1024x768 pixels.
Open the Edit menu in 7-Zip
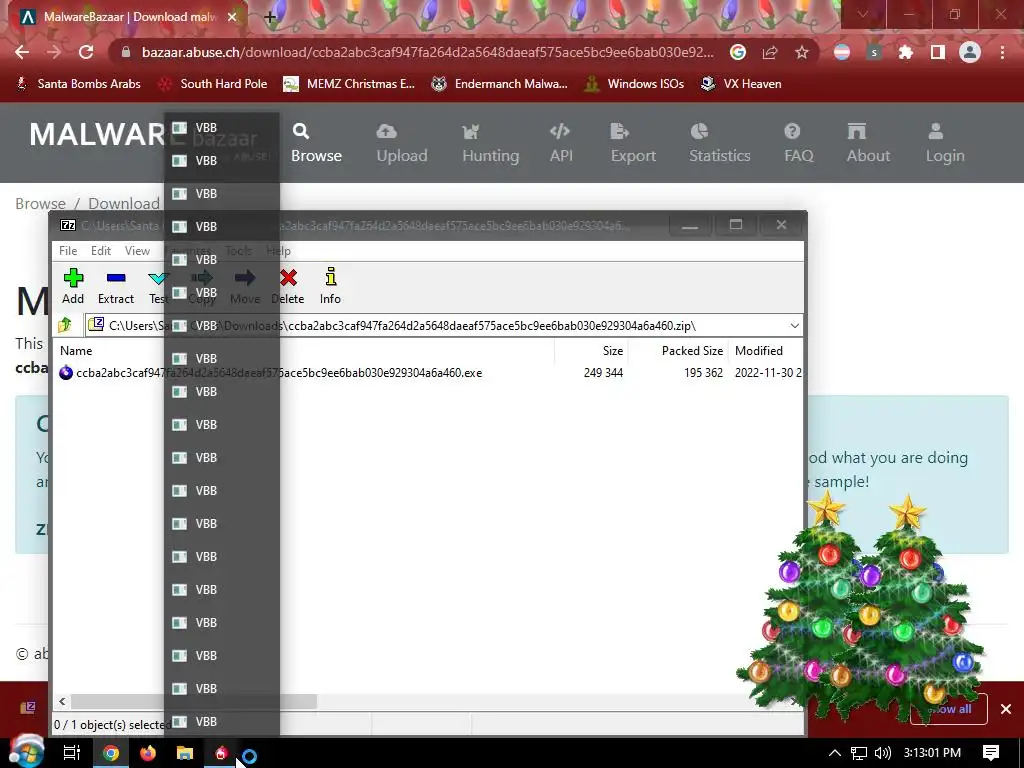pyautogui.click(x=101, y=251)
